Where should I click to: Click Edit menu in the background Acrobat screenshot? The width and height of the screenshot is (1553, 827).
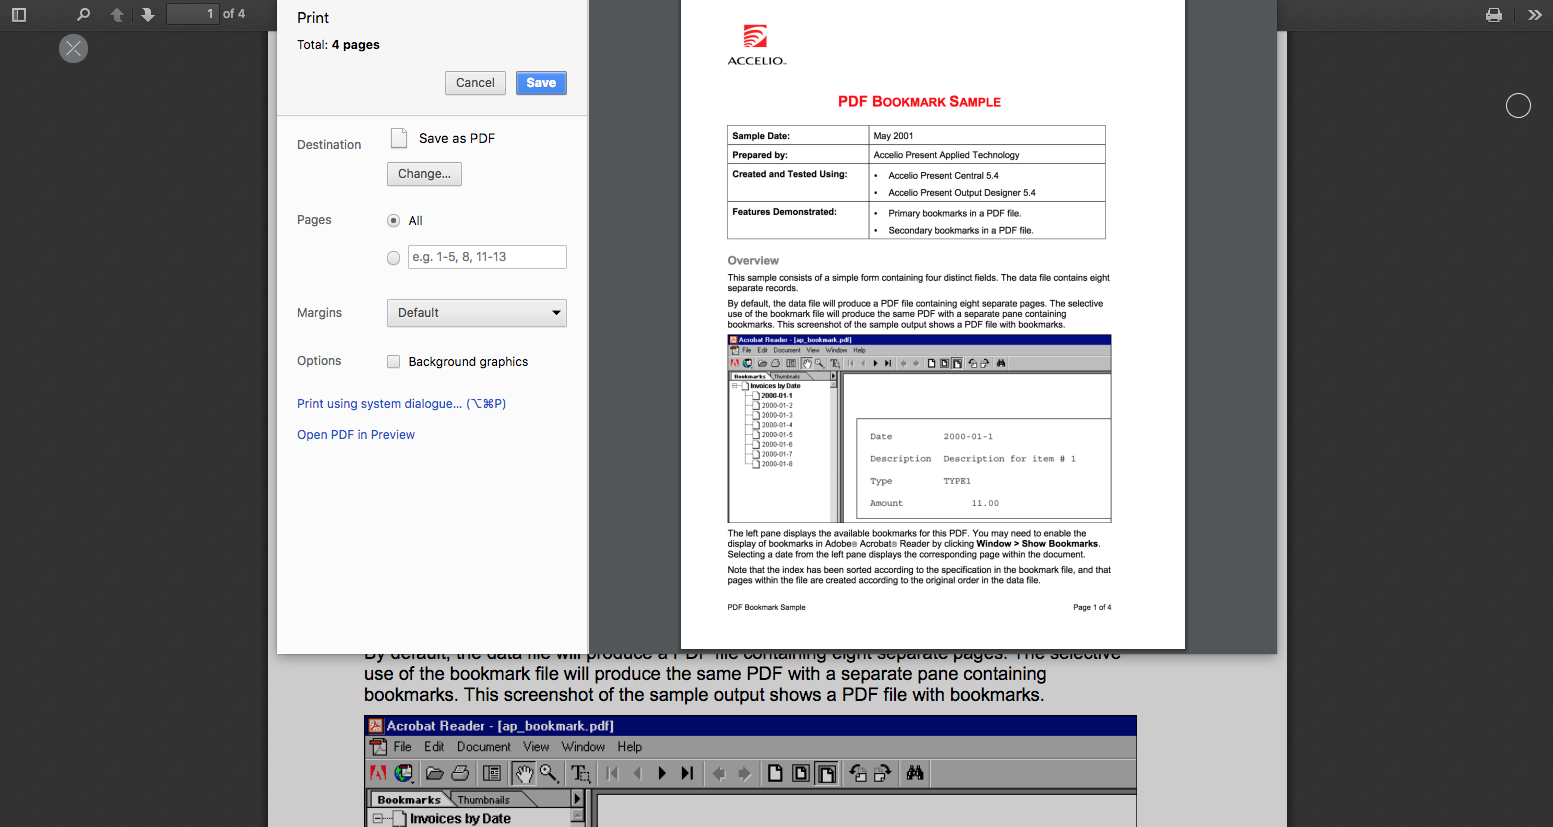pyautogui.click(x=434, y=747)
